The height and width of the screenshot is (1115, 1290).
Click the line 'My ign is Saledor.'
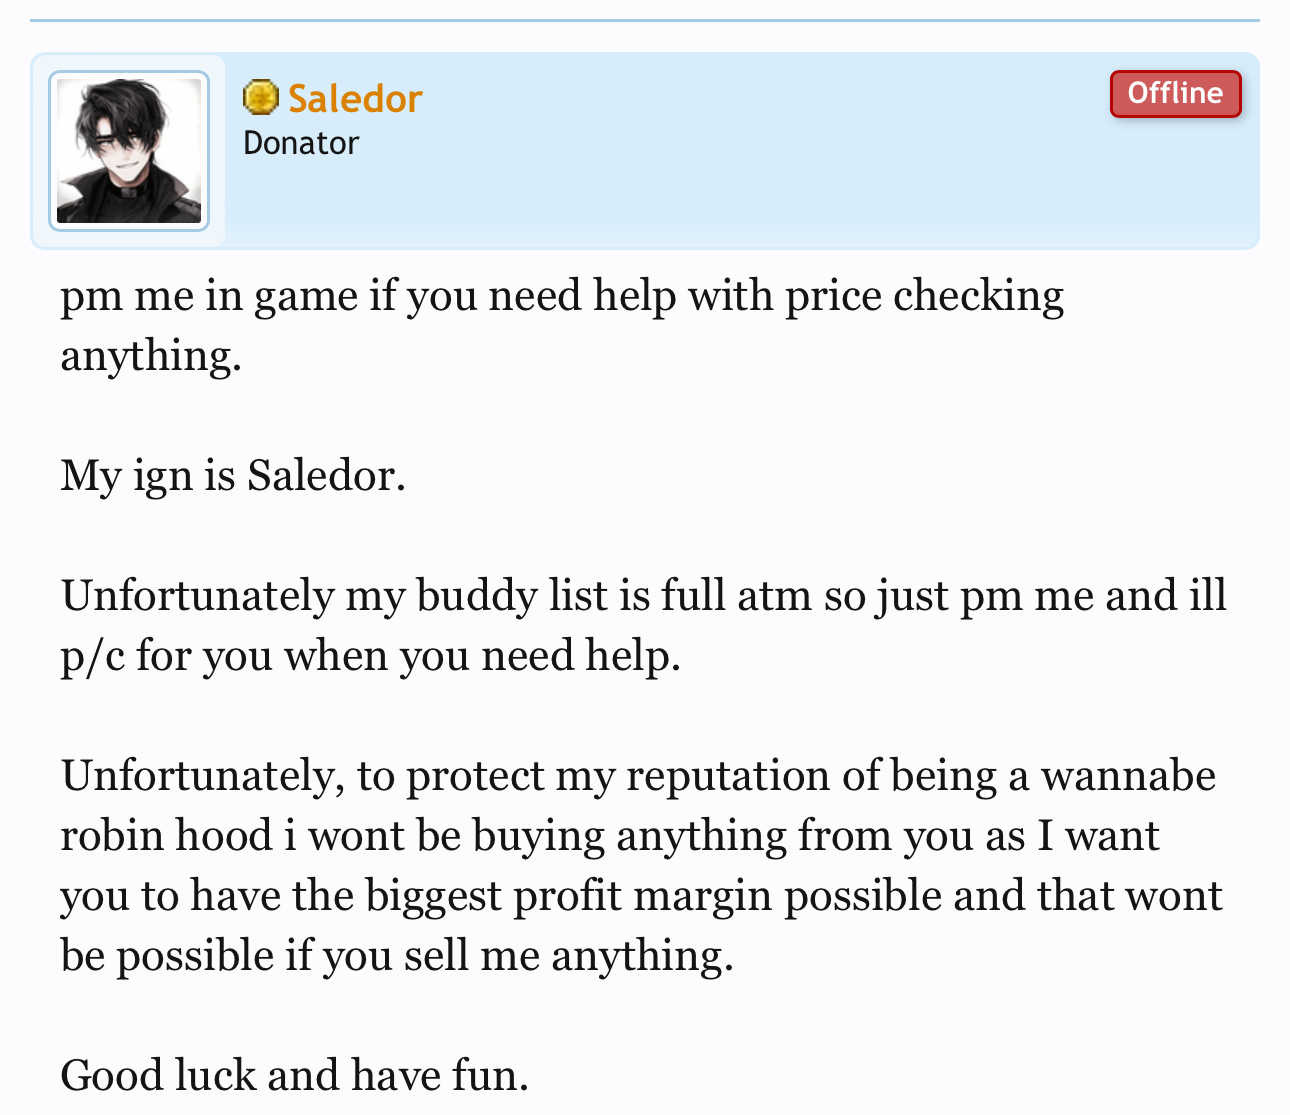pyautogui.click(x=233, y=476)
